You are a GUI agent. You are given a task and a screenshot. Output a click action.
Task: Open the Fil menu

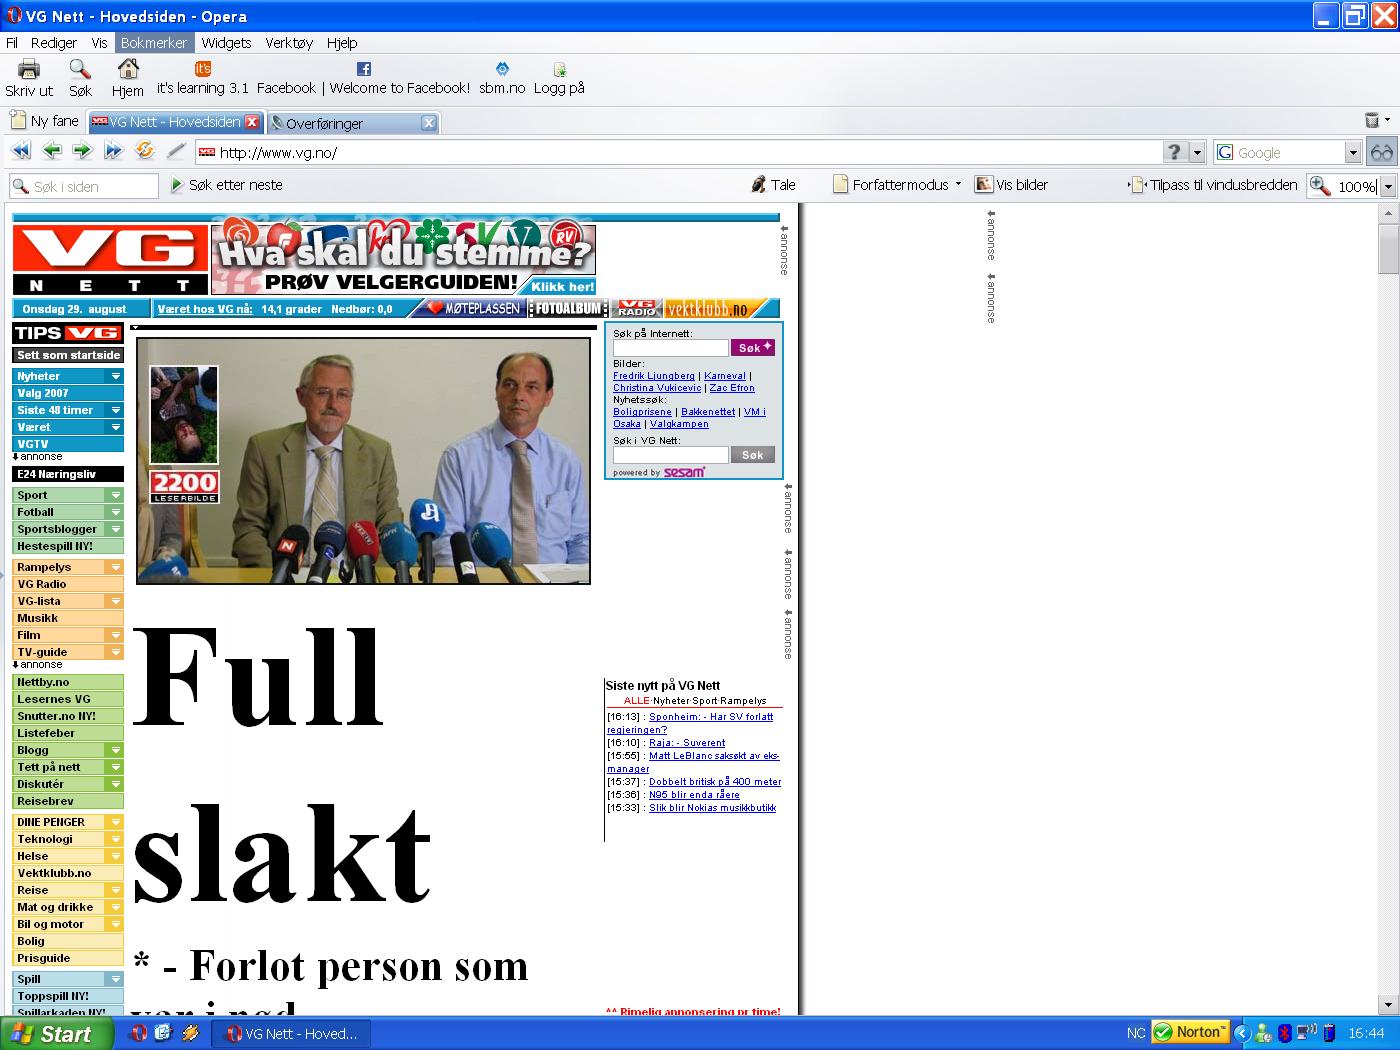click(12, 43)
